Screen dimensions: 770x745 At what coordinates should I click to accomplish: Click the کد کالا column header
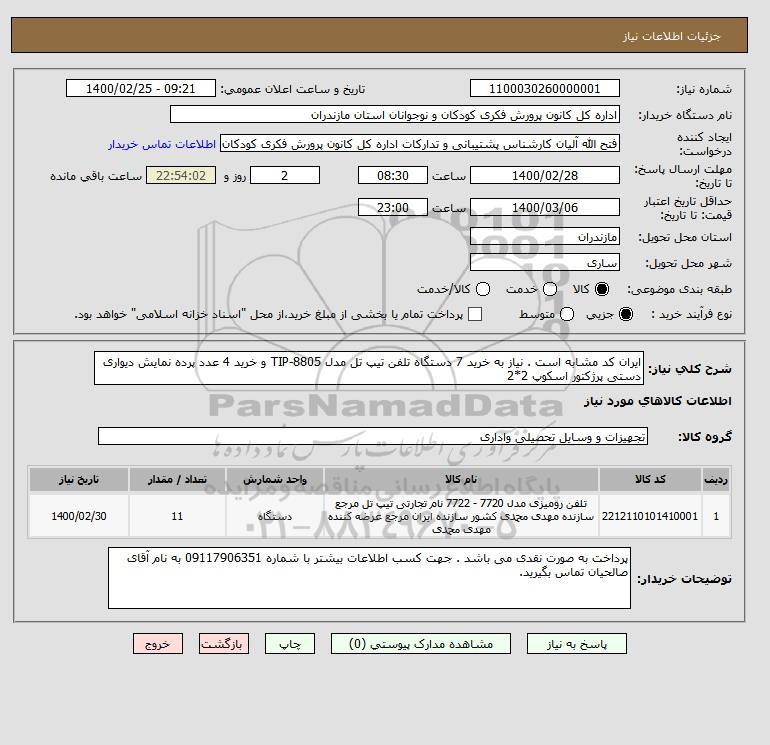[650, 479]
